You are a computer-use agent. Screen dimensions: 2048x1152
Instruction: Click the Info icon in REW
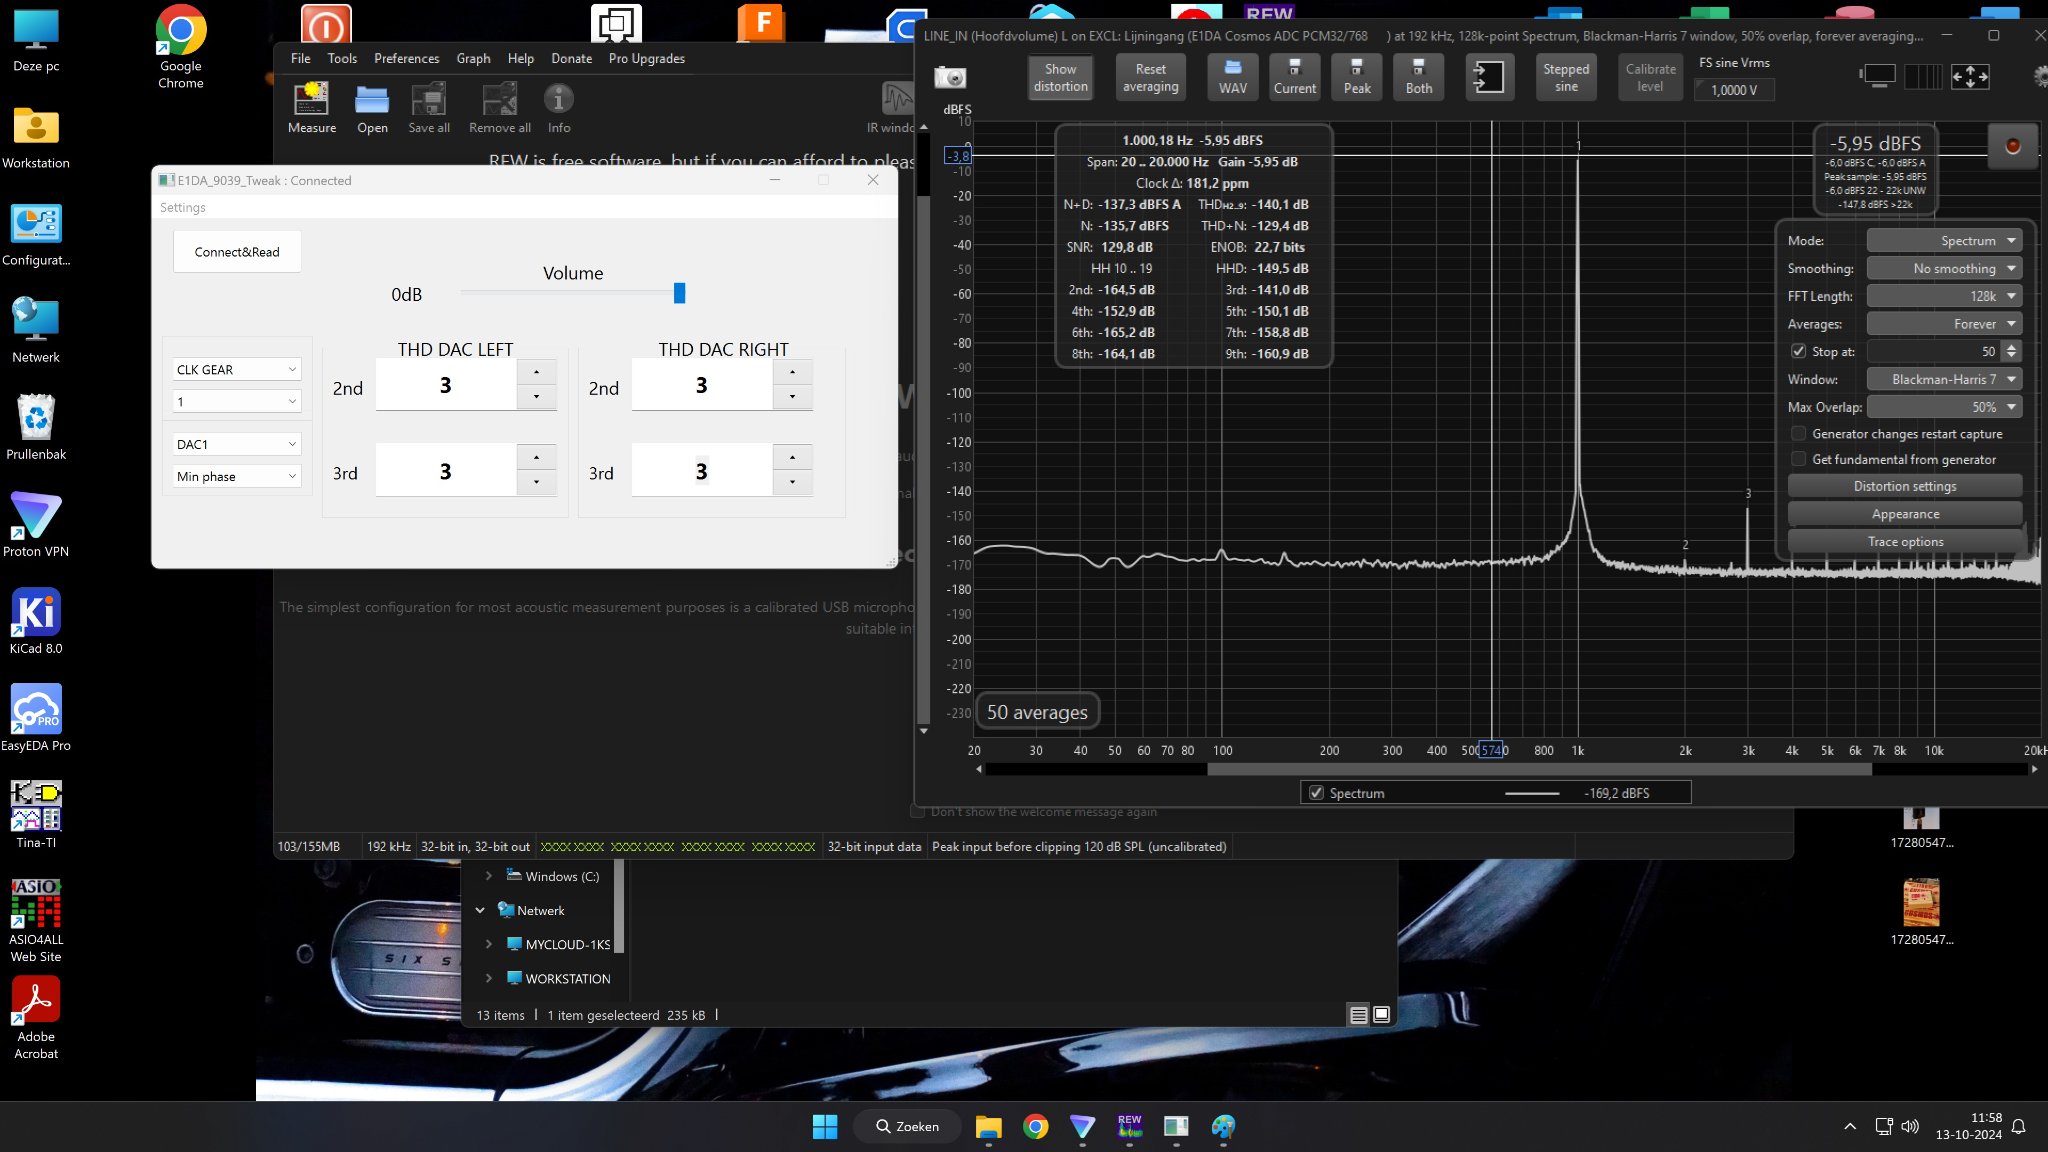558,108
